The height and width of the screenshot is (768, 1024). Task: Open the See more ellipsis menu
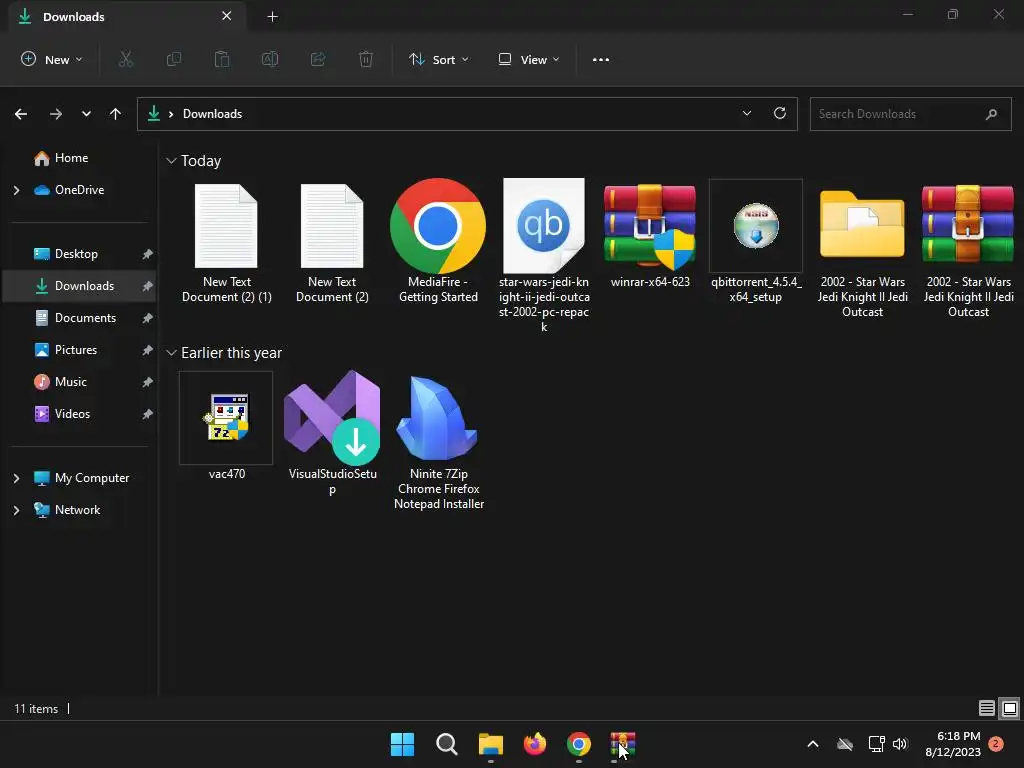[x=601, y=59]
